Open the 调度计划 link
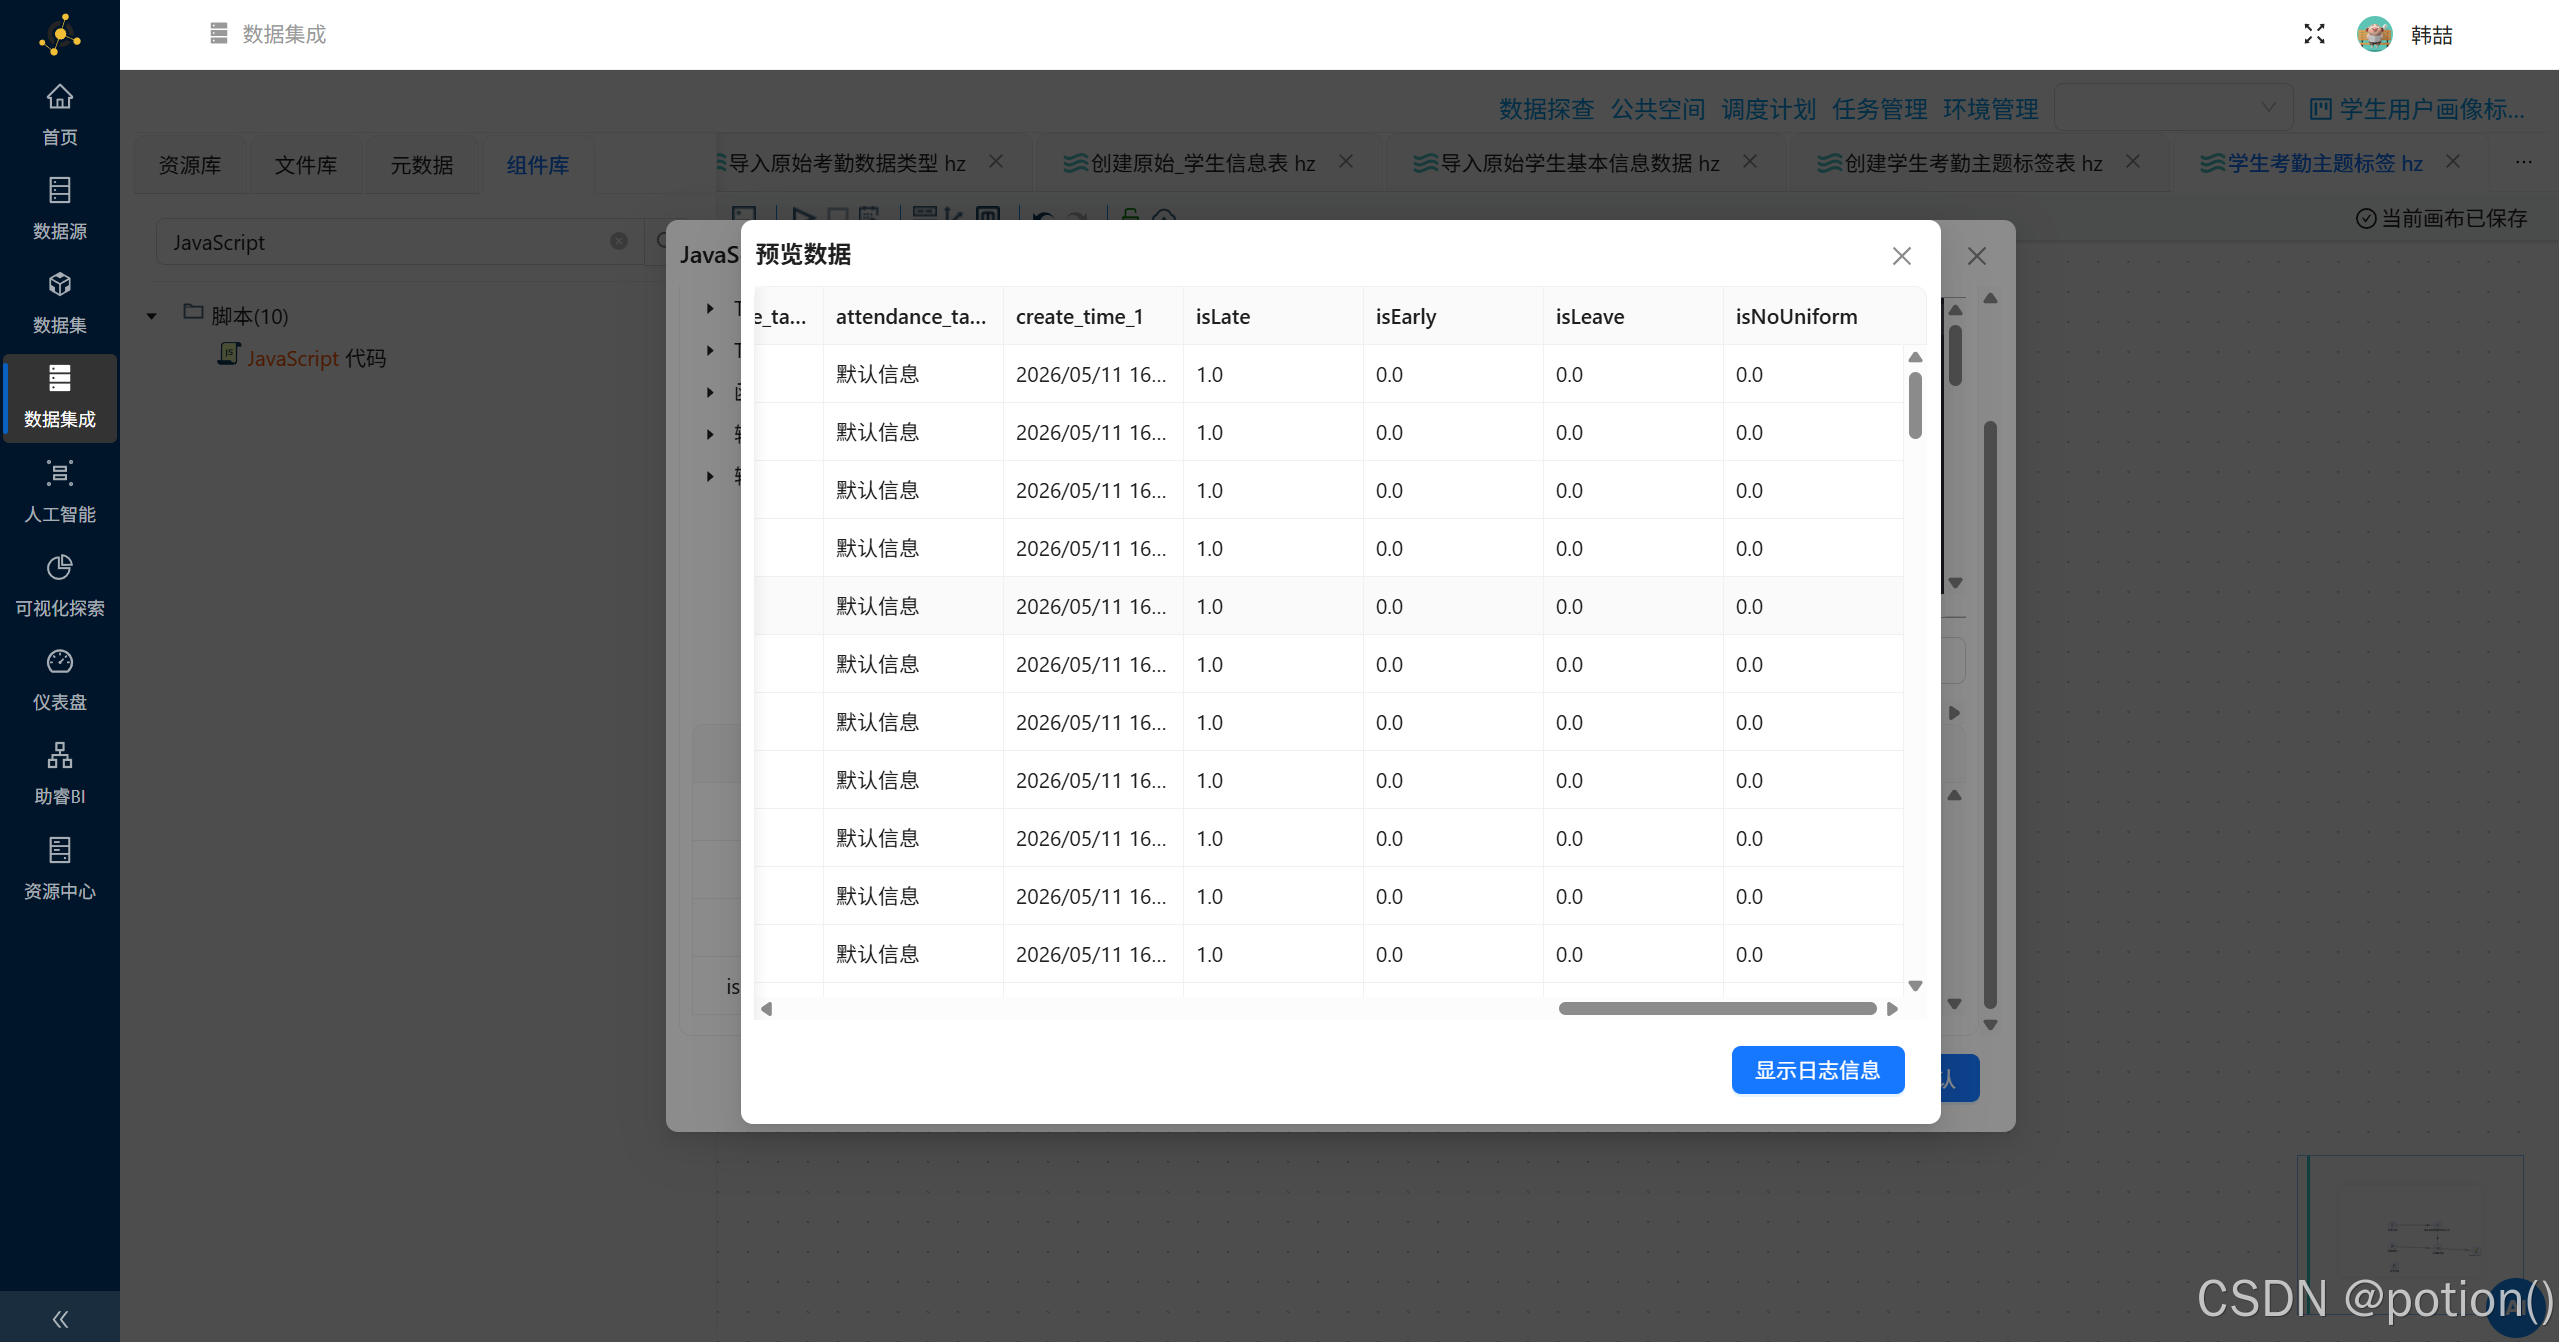 [1768, 109]
